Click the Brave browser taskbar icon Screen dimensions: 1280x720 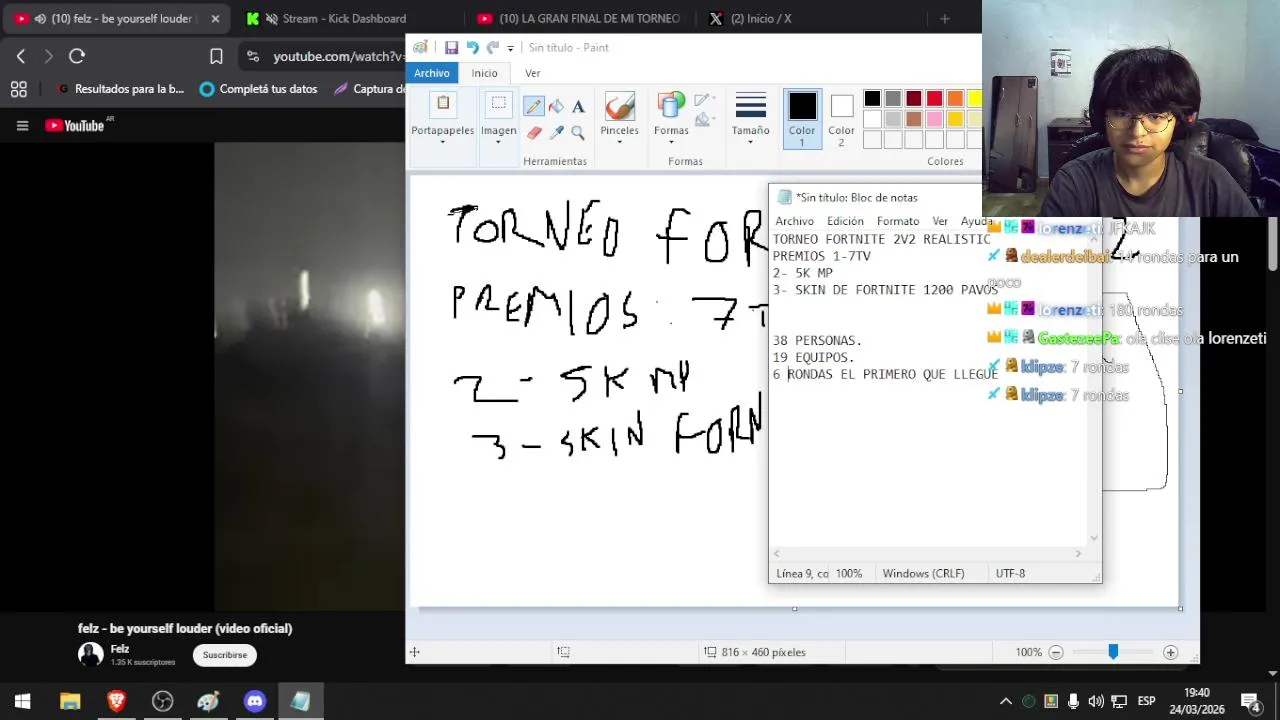coord(116,701)
